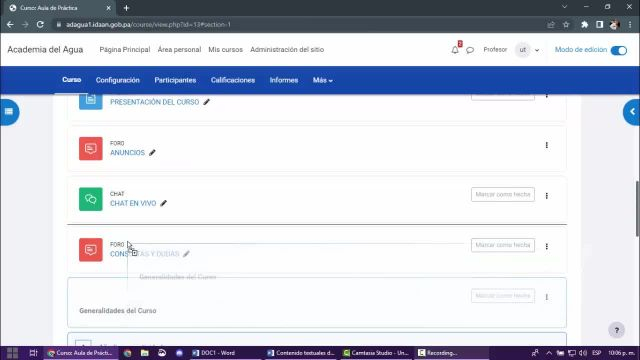640x360 pixels.
Task: Switch to the Participantes tab
Action: click(x=175, y=80)
